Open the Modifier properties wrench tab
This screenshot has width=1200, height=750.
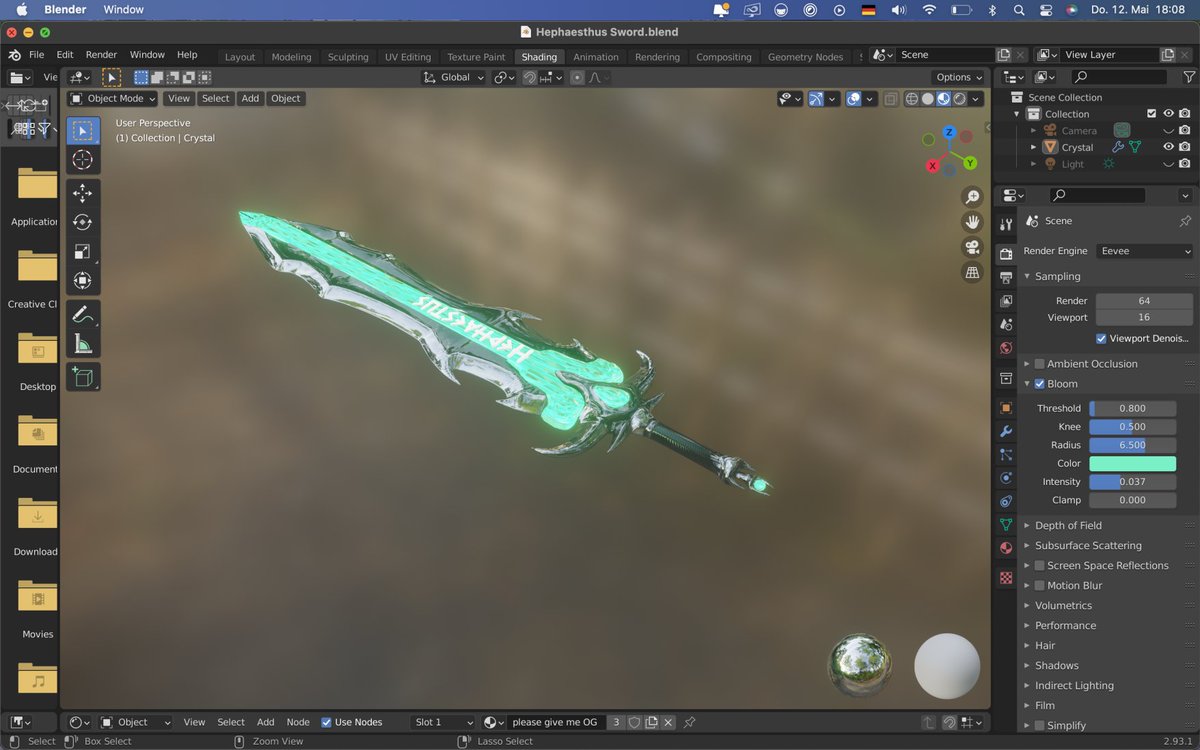1006,431
